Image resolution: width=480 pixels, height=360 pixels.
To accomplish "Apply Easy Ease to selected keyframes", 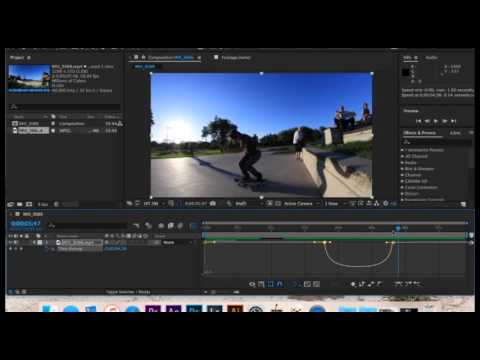I will pyautogui.click(x=399, y=284).
